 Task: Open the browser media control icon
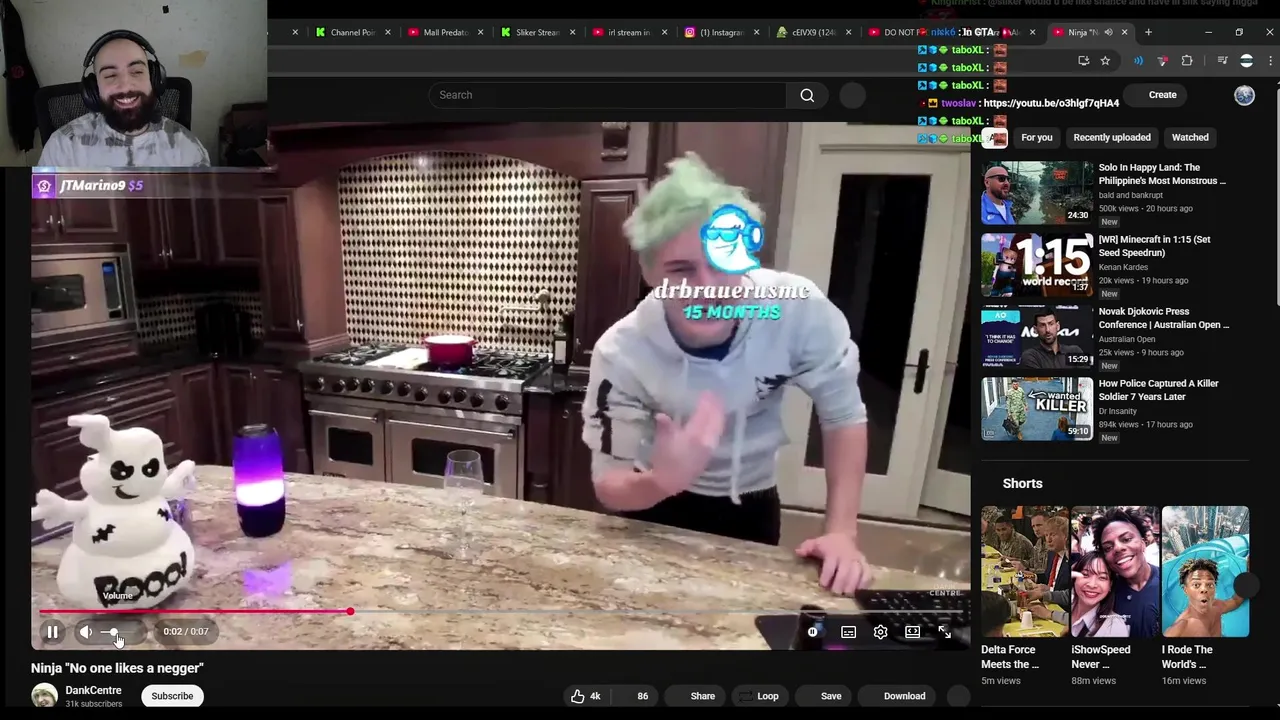pyautogui.click(x=1222, y=61)
